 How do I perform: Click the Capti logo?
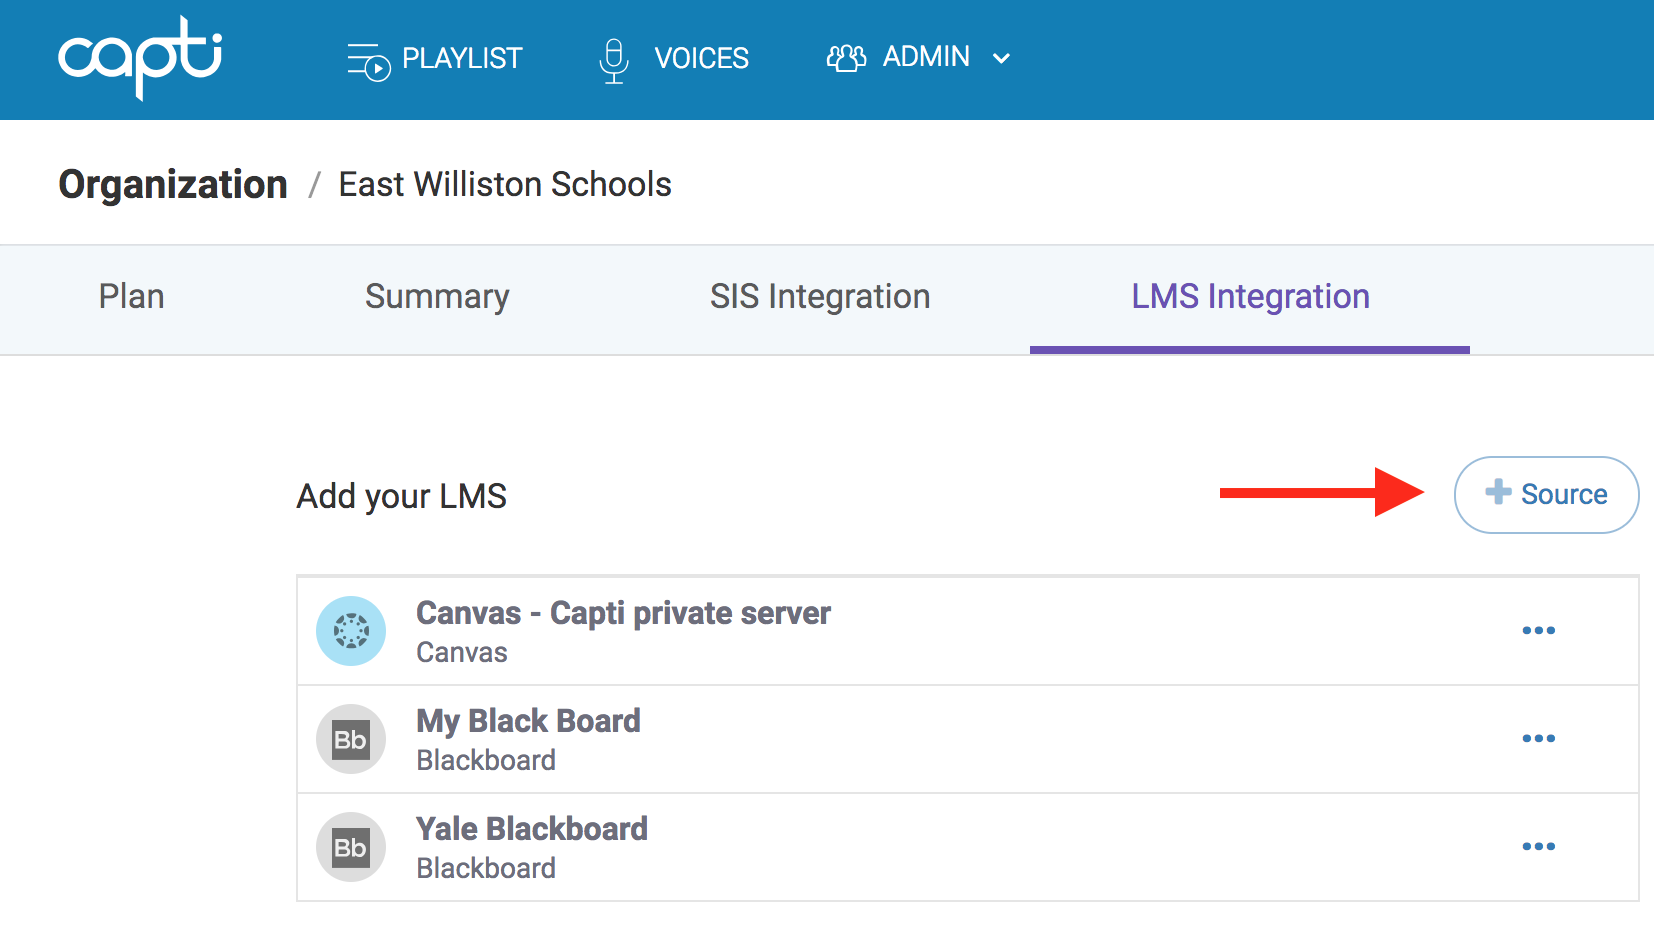(x=140, y=57)
